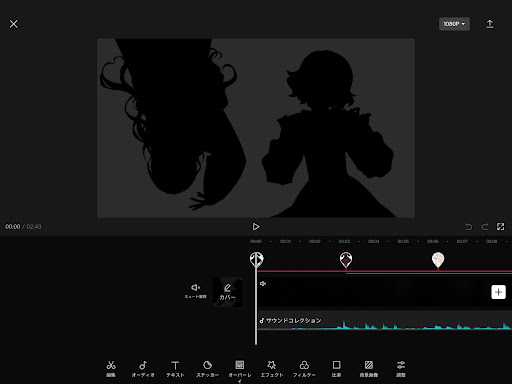
Task: Open the scissors Edit (編集) tool
Action: [111, 368]
